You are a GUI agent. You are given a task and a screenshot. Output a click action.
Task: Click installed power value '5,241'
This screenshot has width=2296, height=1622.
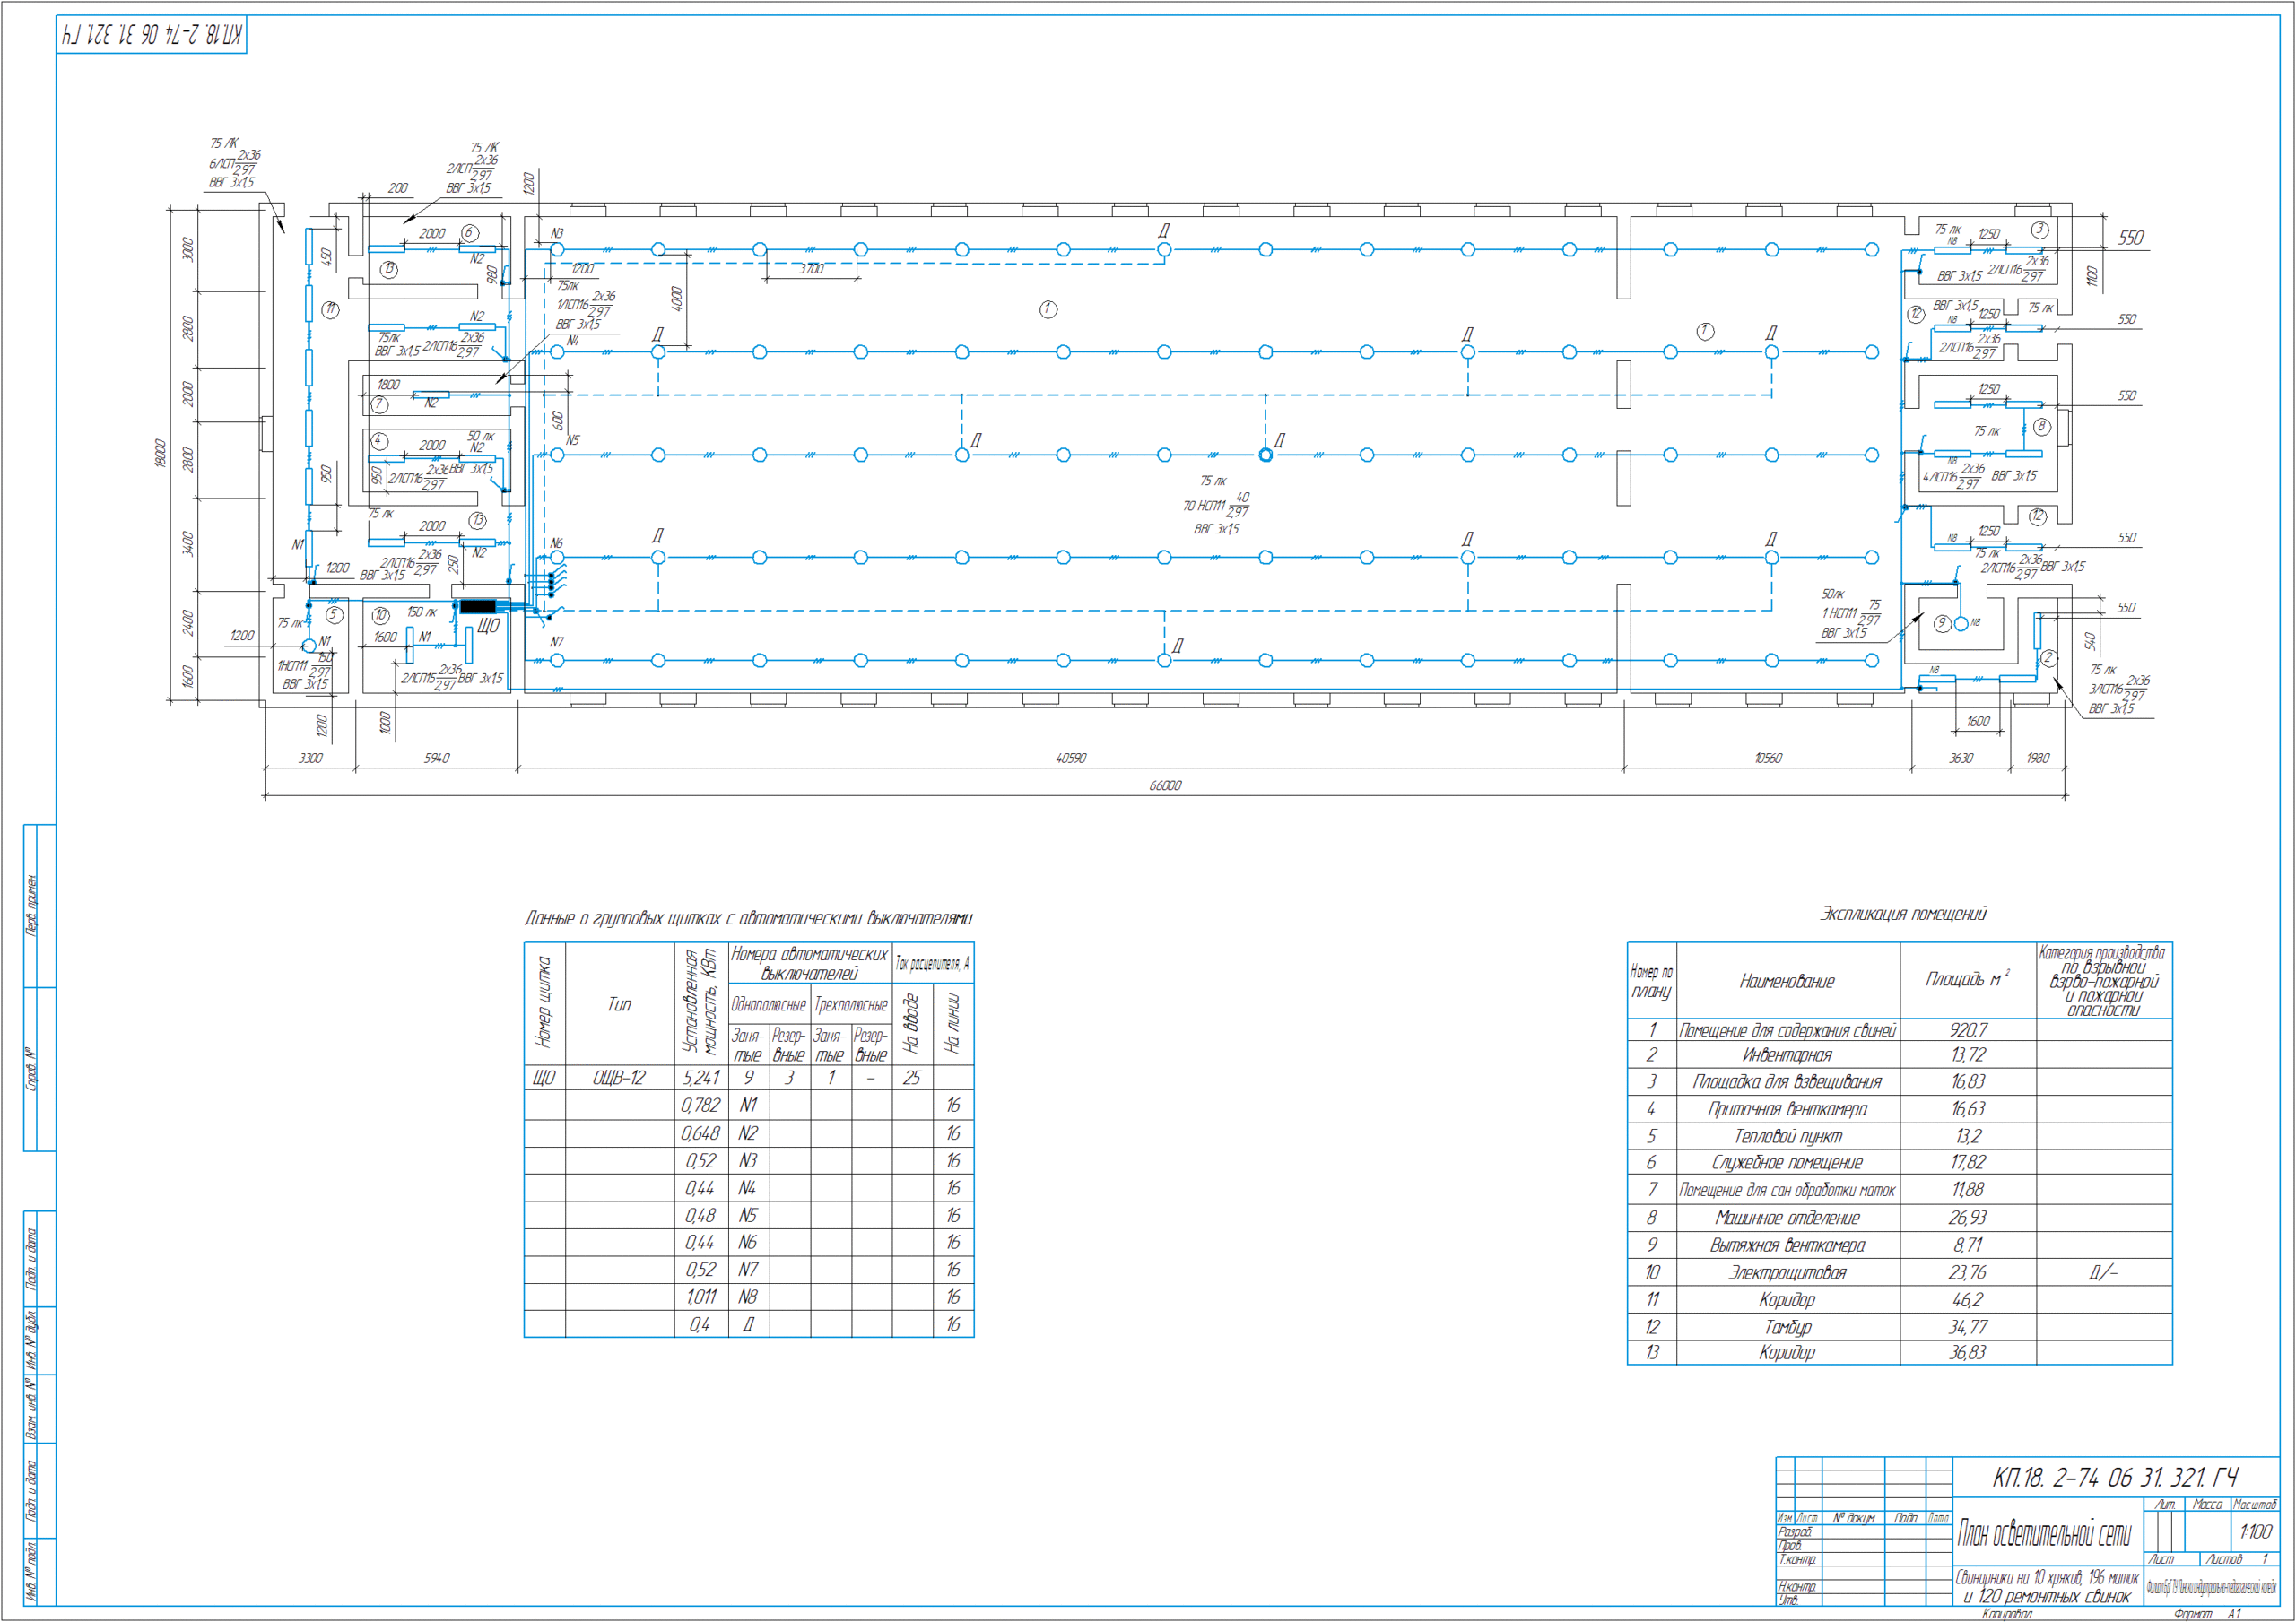click(x=701, y=1078)
